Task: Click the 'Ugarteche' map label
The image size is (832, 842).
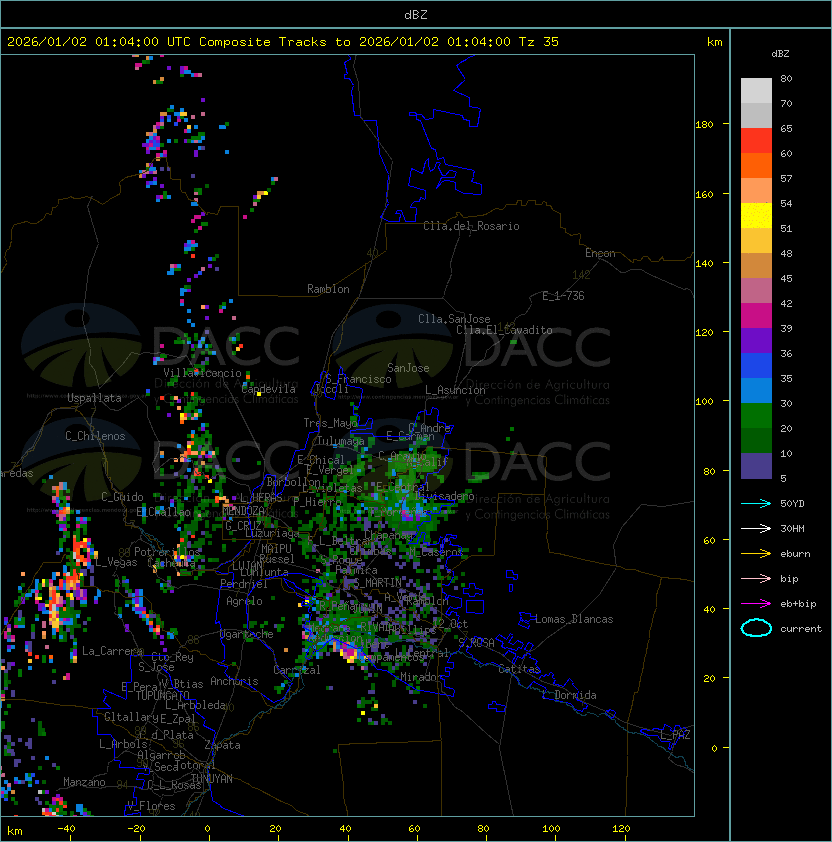Action: point(247,634)
